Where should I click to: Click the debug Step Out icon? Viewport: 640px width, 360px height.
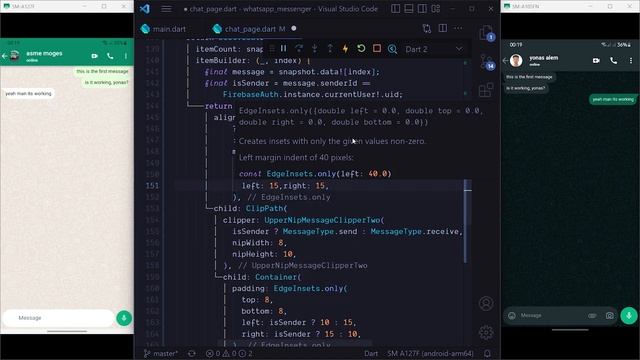[x=330, y=49]
